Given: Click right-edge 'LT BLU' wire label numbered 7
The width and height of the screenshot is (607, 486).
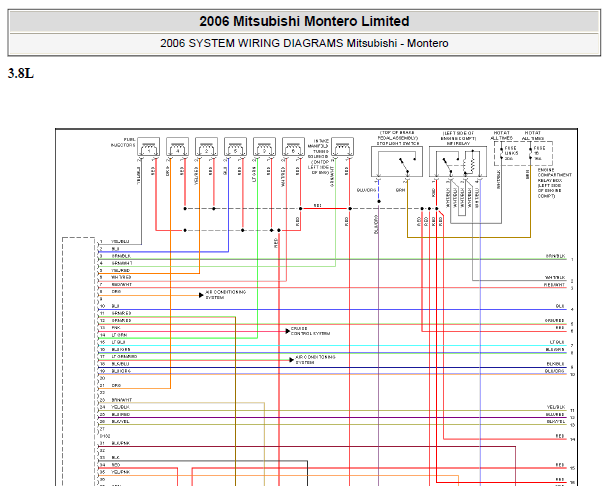Looking at the screenshot, I should [557, 342].
